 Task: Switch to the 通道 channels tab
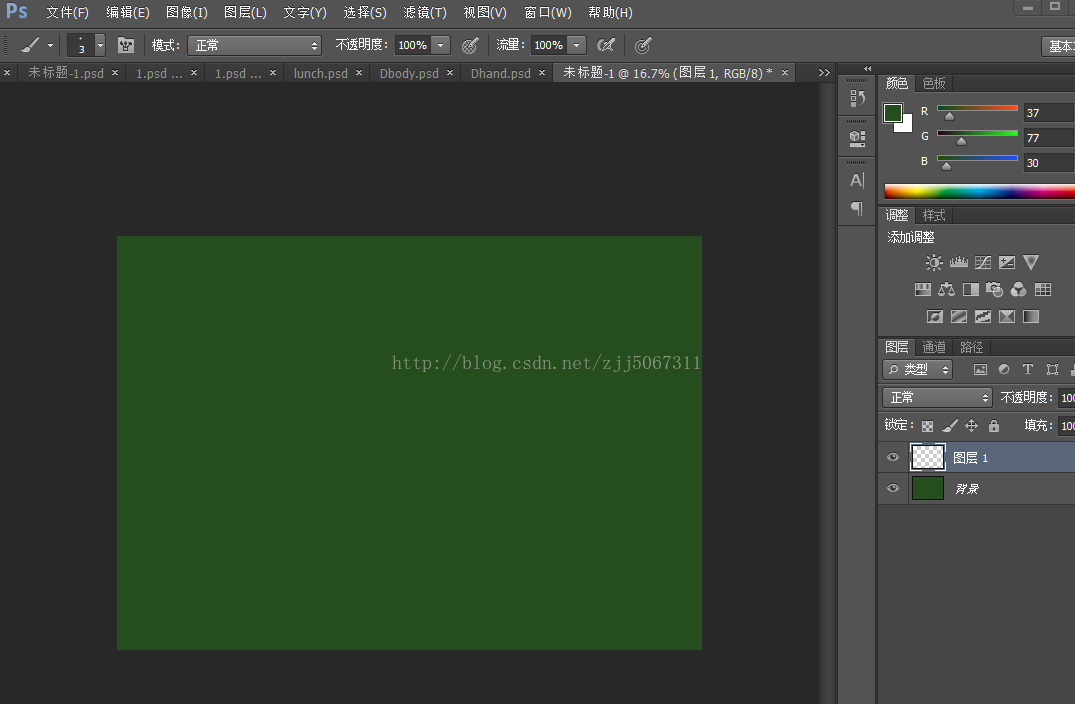[934, 347]
